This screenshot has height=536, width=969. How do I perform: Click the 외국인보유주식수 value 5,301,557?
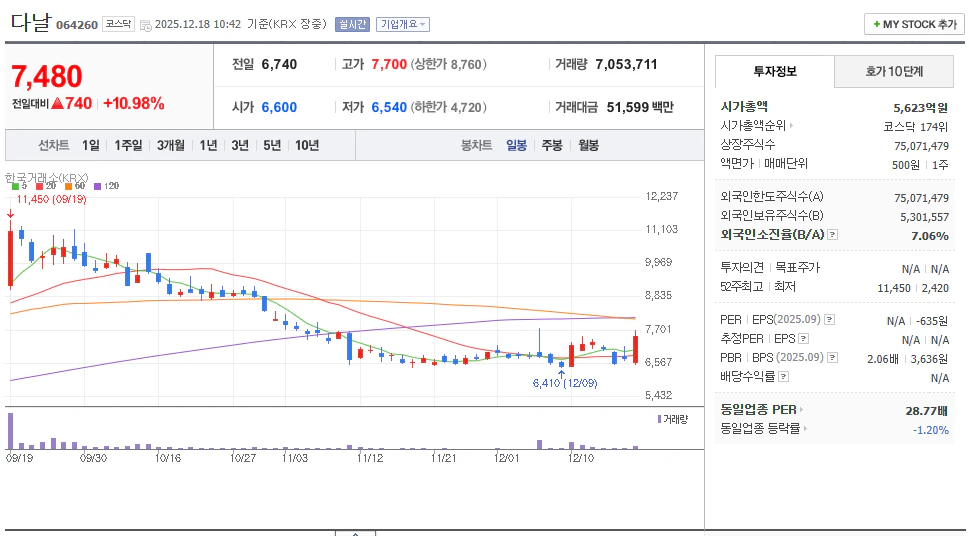[x=925, y=217]
